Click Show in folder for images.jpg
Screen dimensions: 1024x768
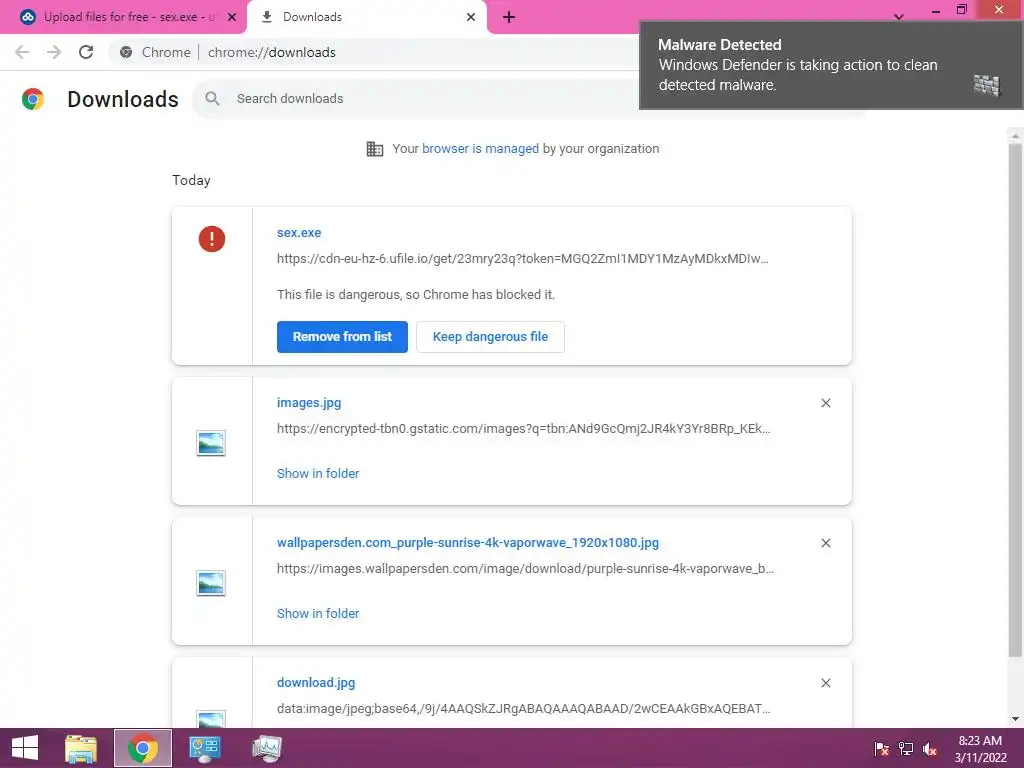[x=318, y=473]
